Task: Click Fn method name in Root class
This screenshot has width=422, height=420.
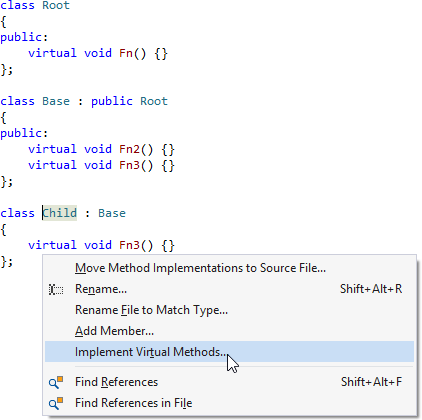Action: [x=126, y=53]
